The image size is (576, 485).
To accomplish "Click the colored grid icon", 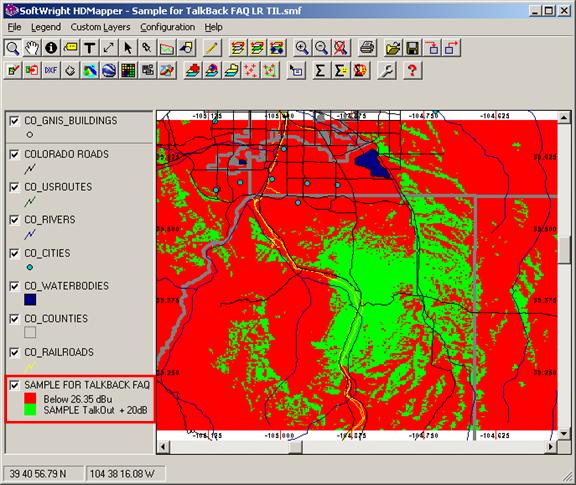I will [128, 70].
